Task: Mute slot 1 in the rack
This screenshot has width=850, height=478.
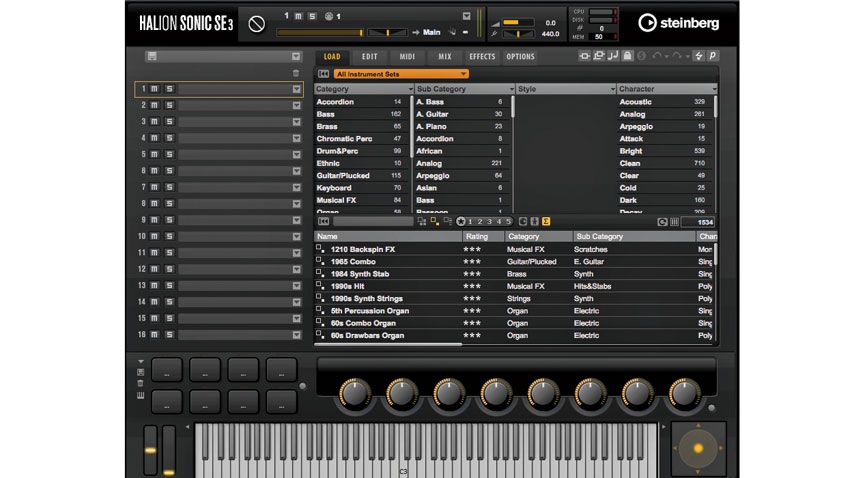Action: (x=154, y=89)
